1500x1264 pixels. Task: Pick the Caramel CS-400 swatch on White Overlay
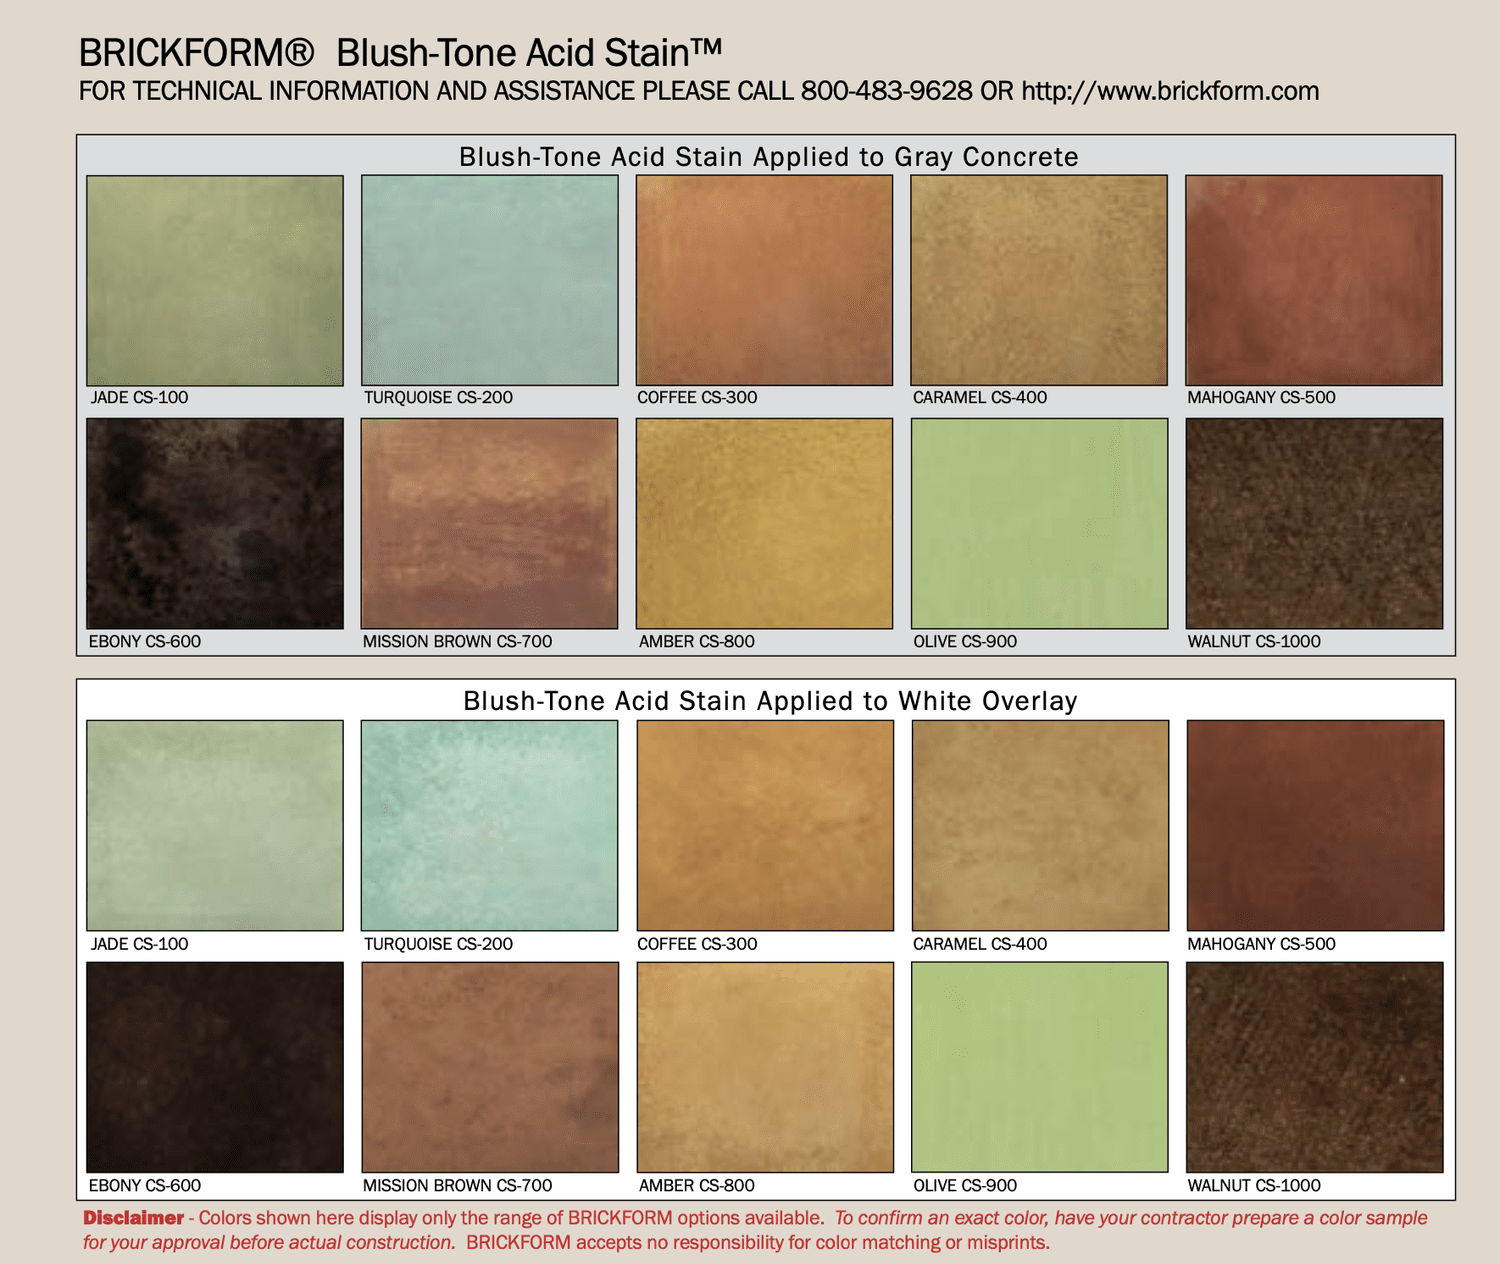[x=1041, y=826]
